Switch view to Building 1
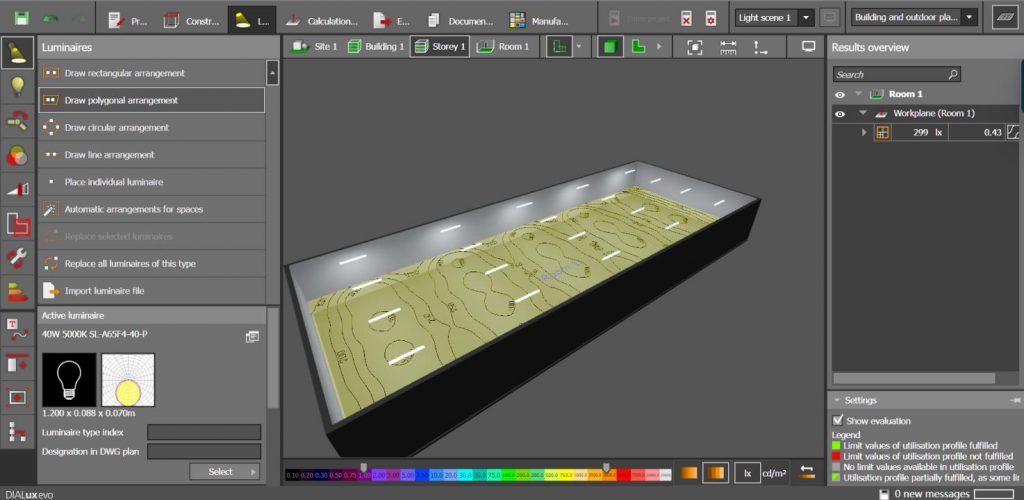 (376, 46)
